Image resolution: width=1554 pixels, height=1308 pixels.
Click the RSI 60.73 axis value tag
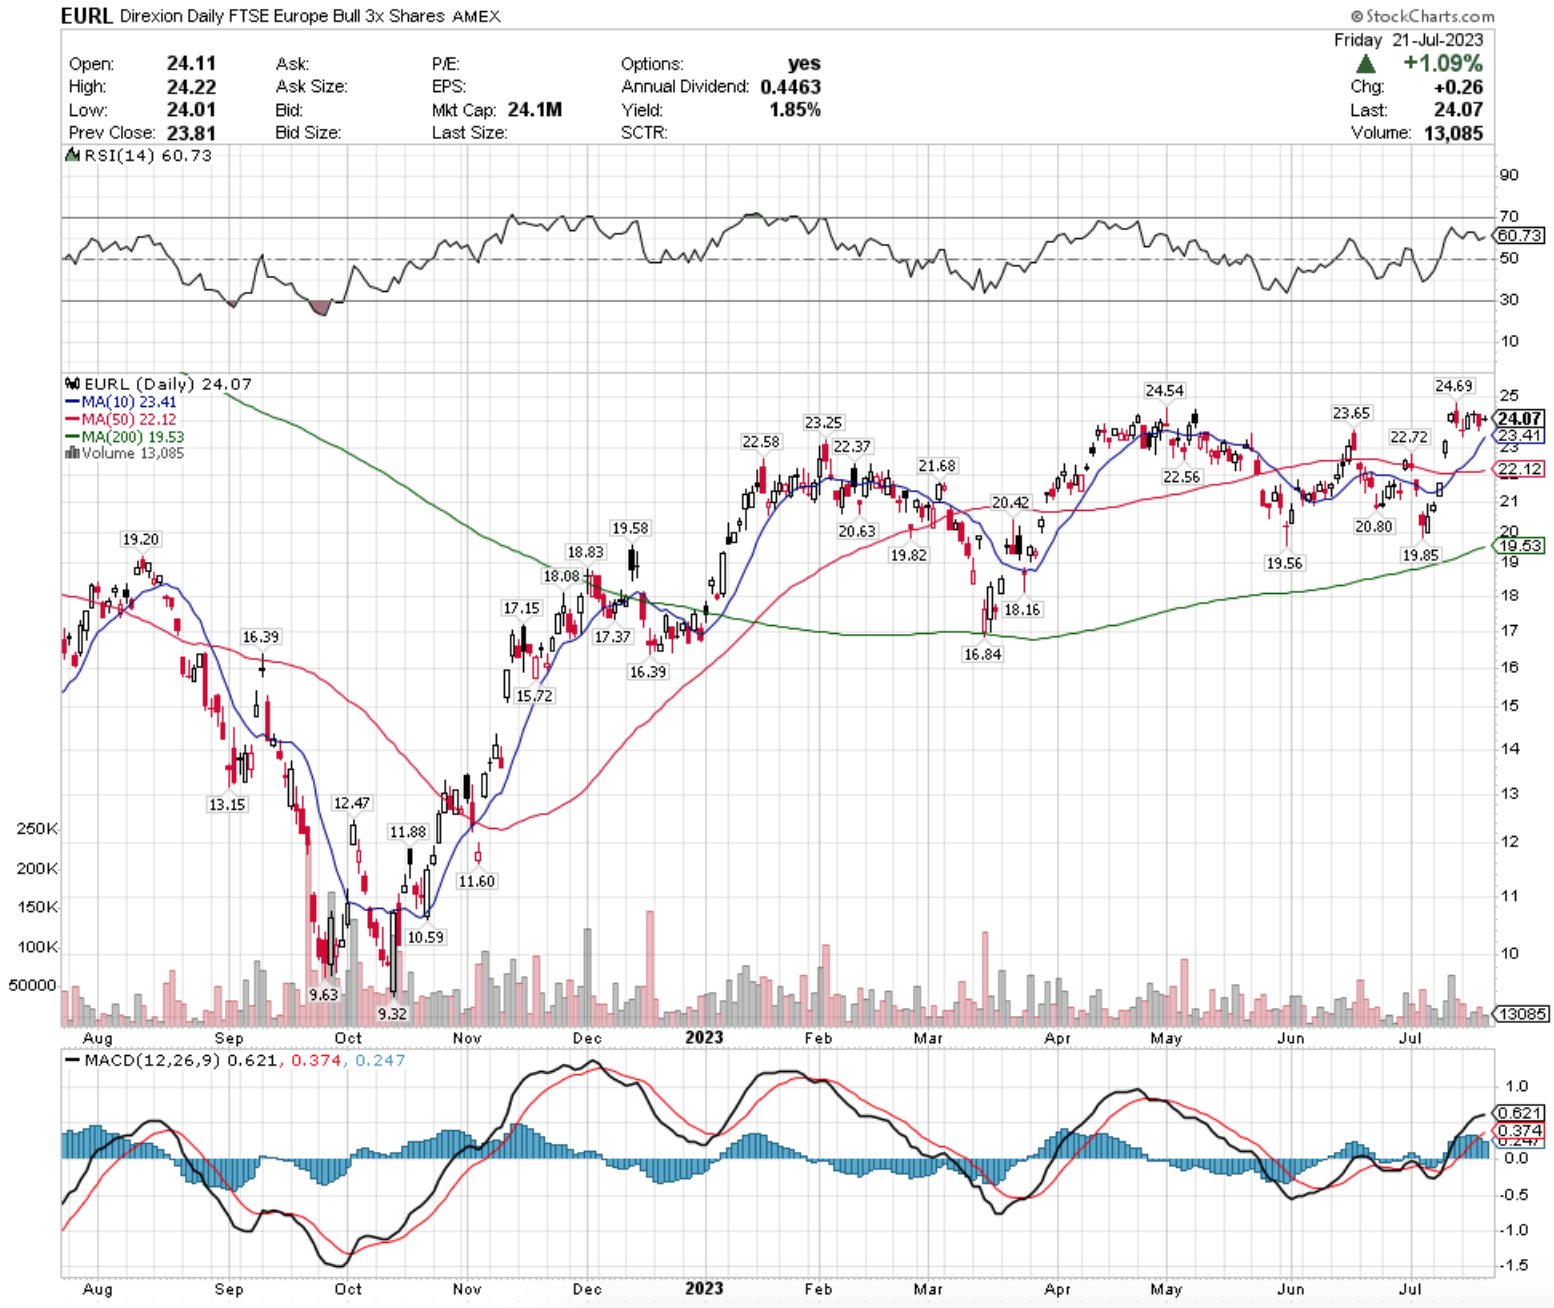(x=1520, y=236)
